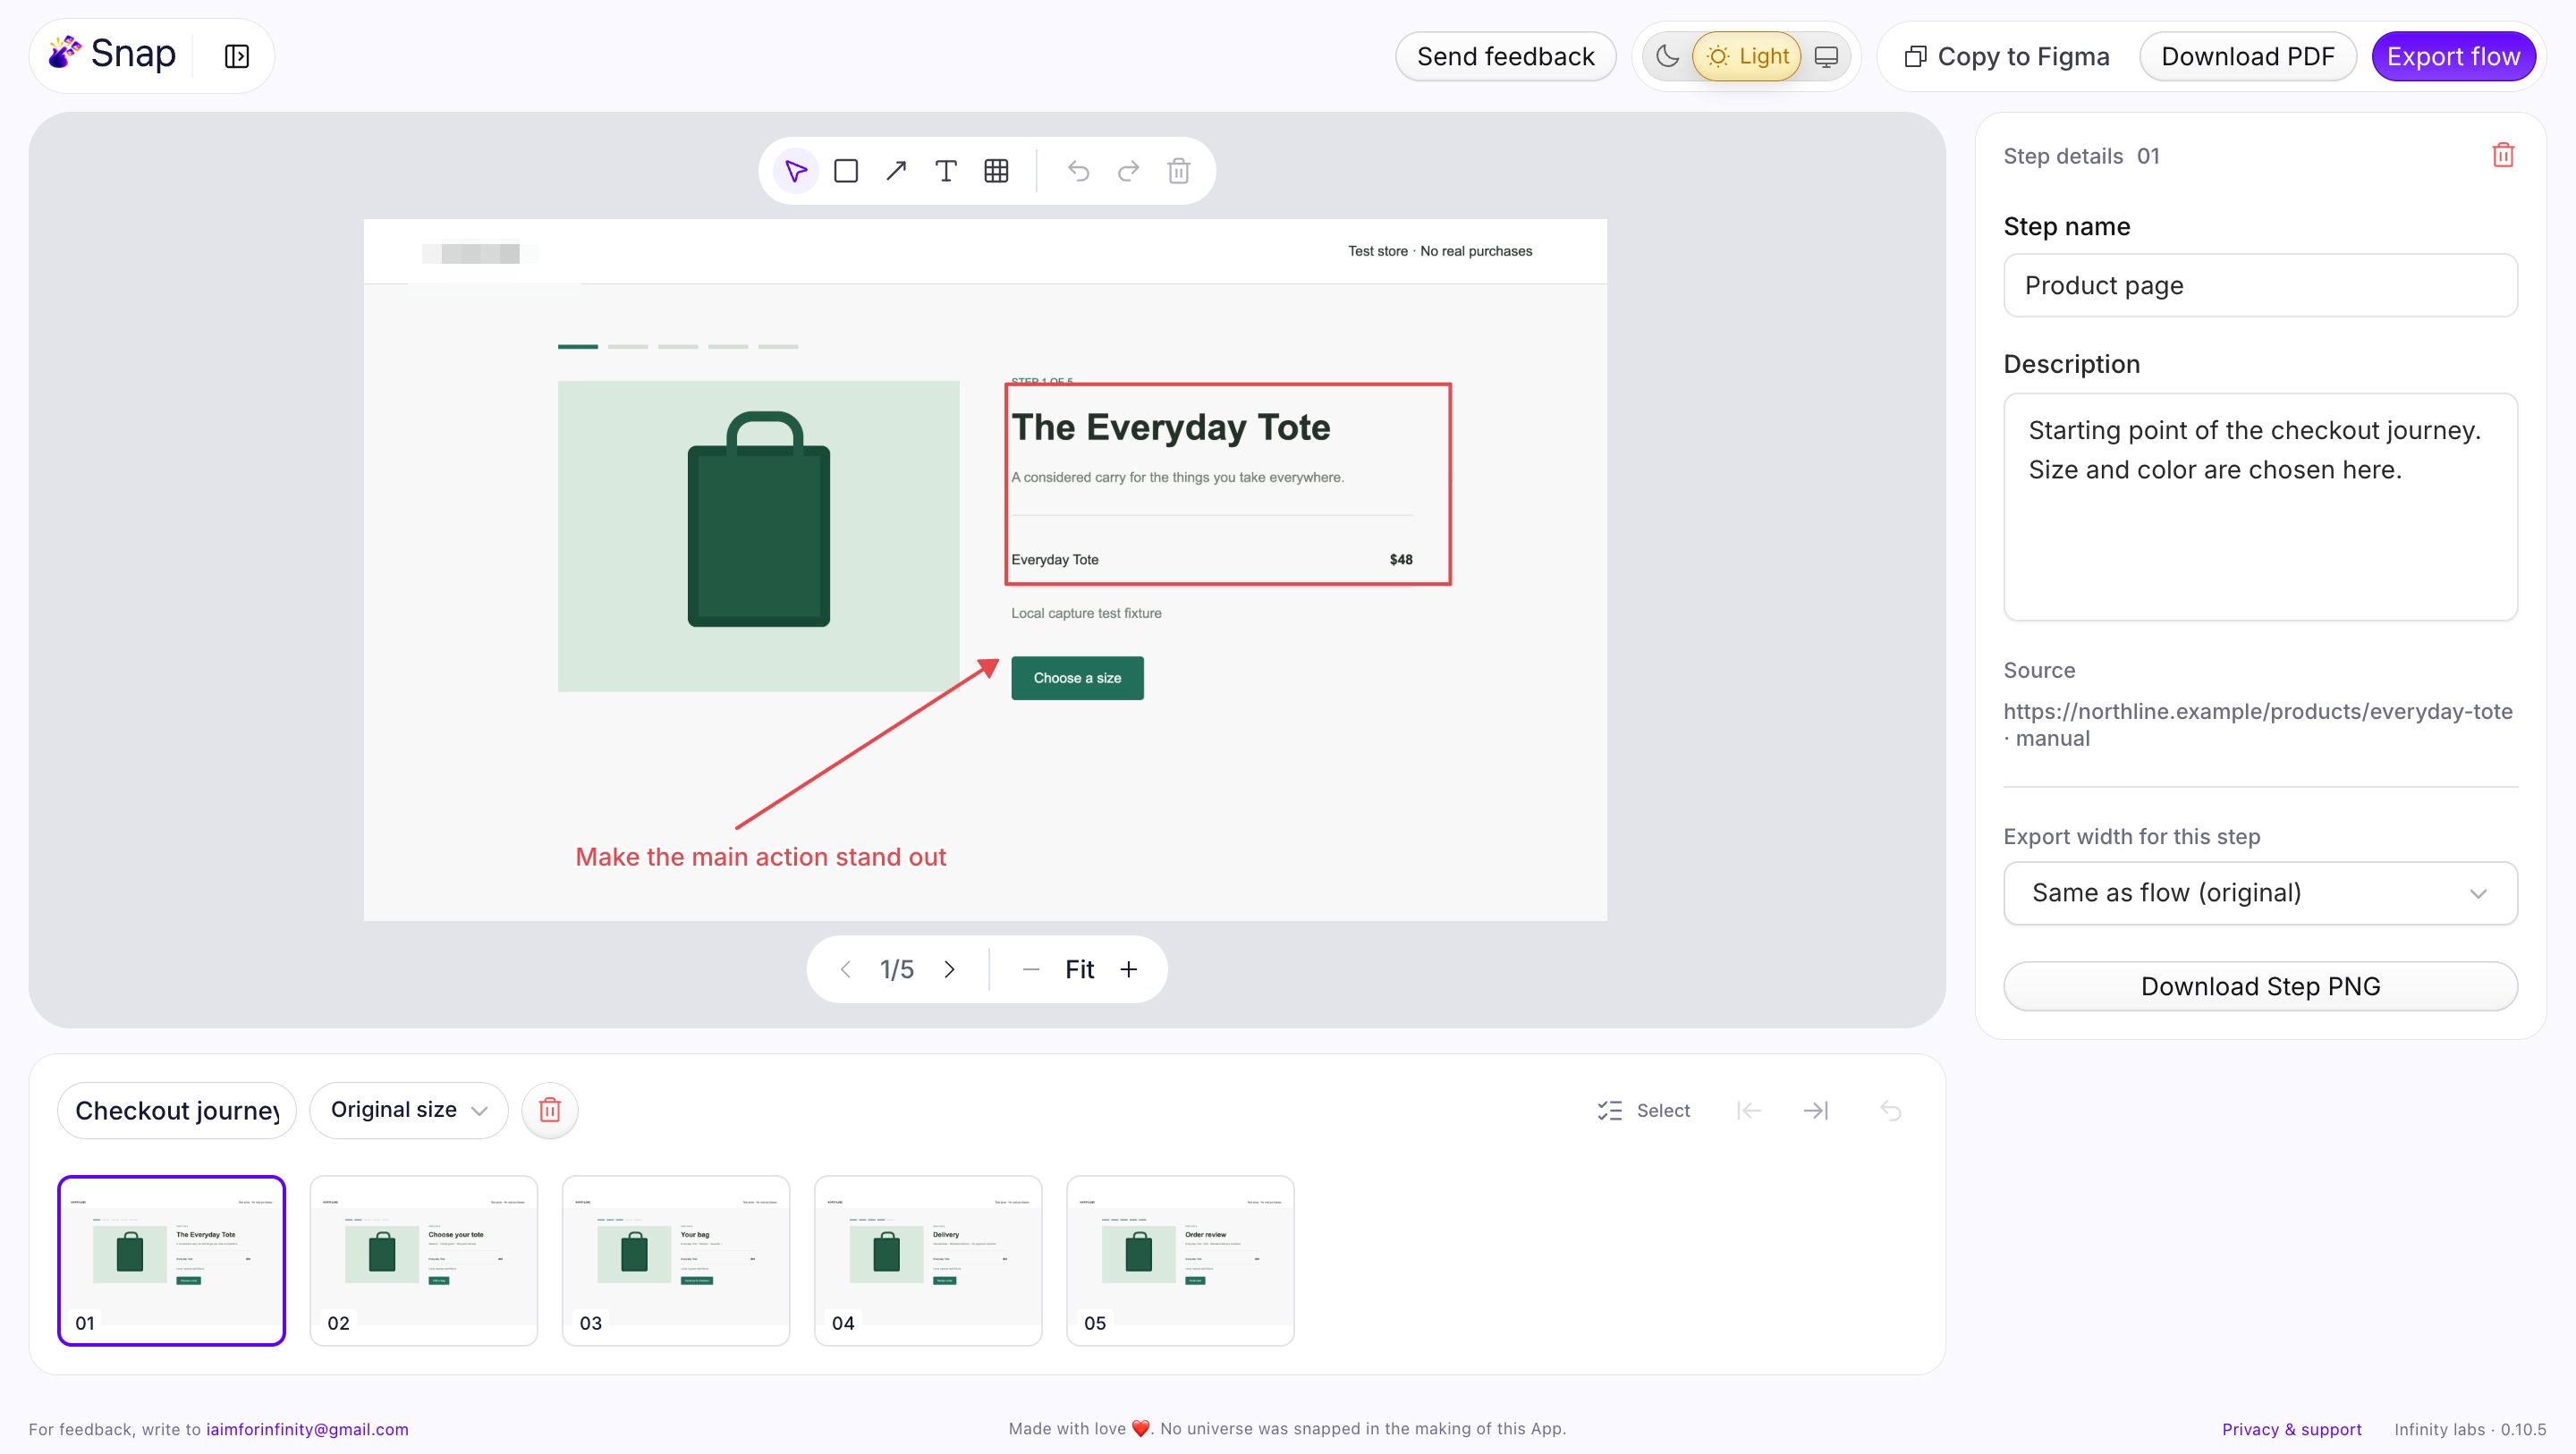2576x1454 pixels.
Task: Switch to system theme monitor icon
Action: [1826, 56]
